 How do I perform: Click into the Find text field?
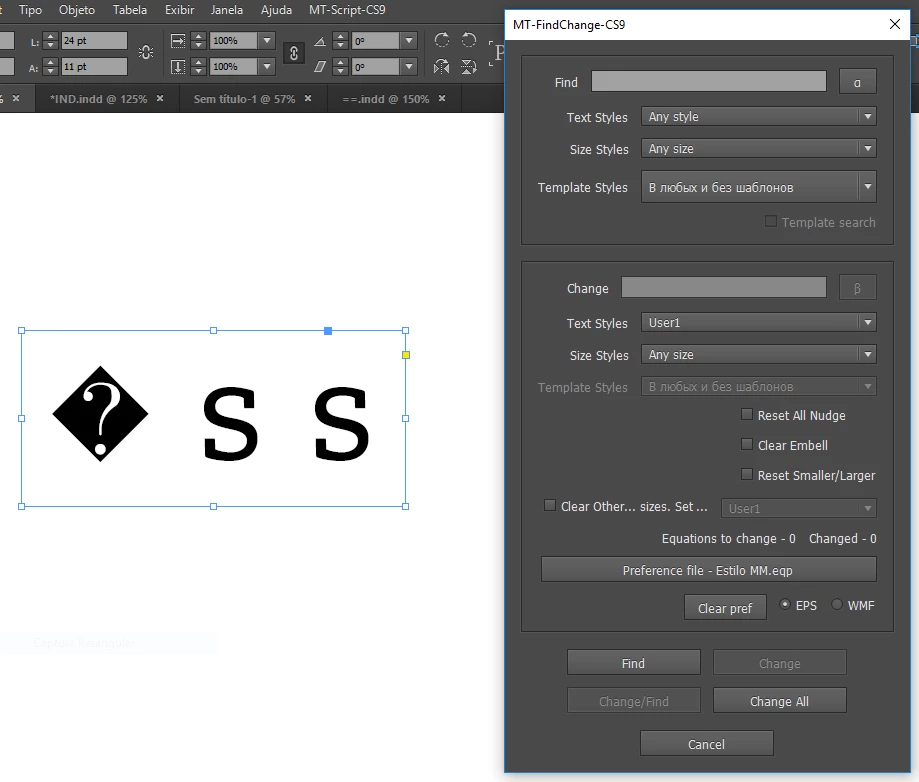pos(709,81)
